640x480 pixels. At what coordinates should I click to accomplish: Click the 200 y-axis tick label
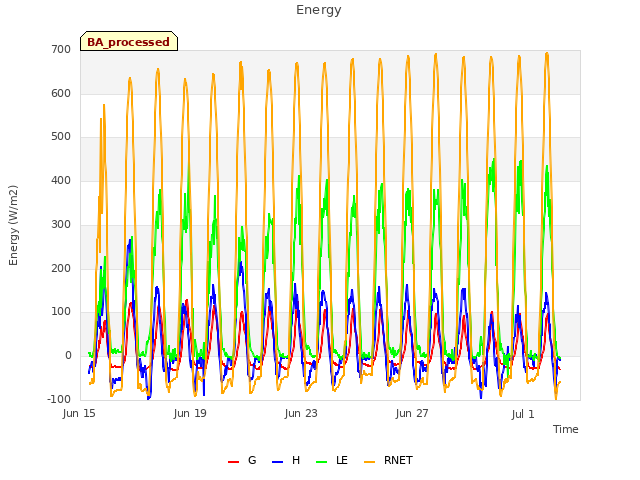(61, 268)
